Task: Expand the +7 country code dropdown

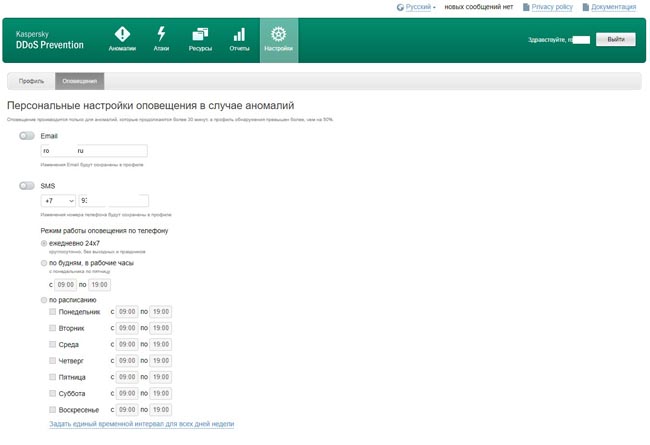Action: [58, 201]
